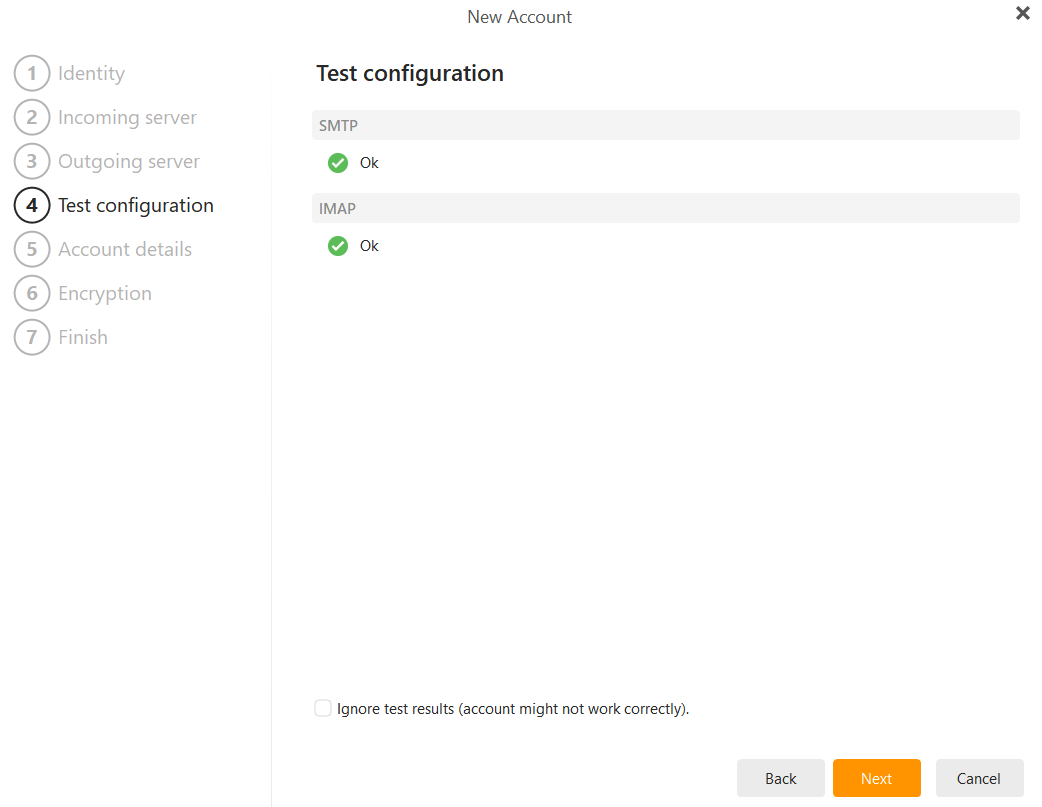Image resolution: width=1042 pixels, height=807 pixels.
Task: Click the step 6 Encryption circle icon
Action: [x=31, y=293]
